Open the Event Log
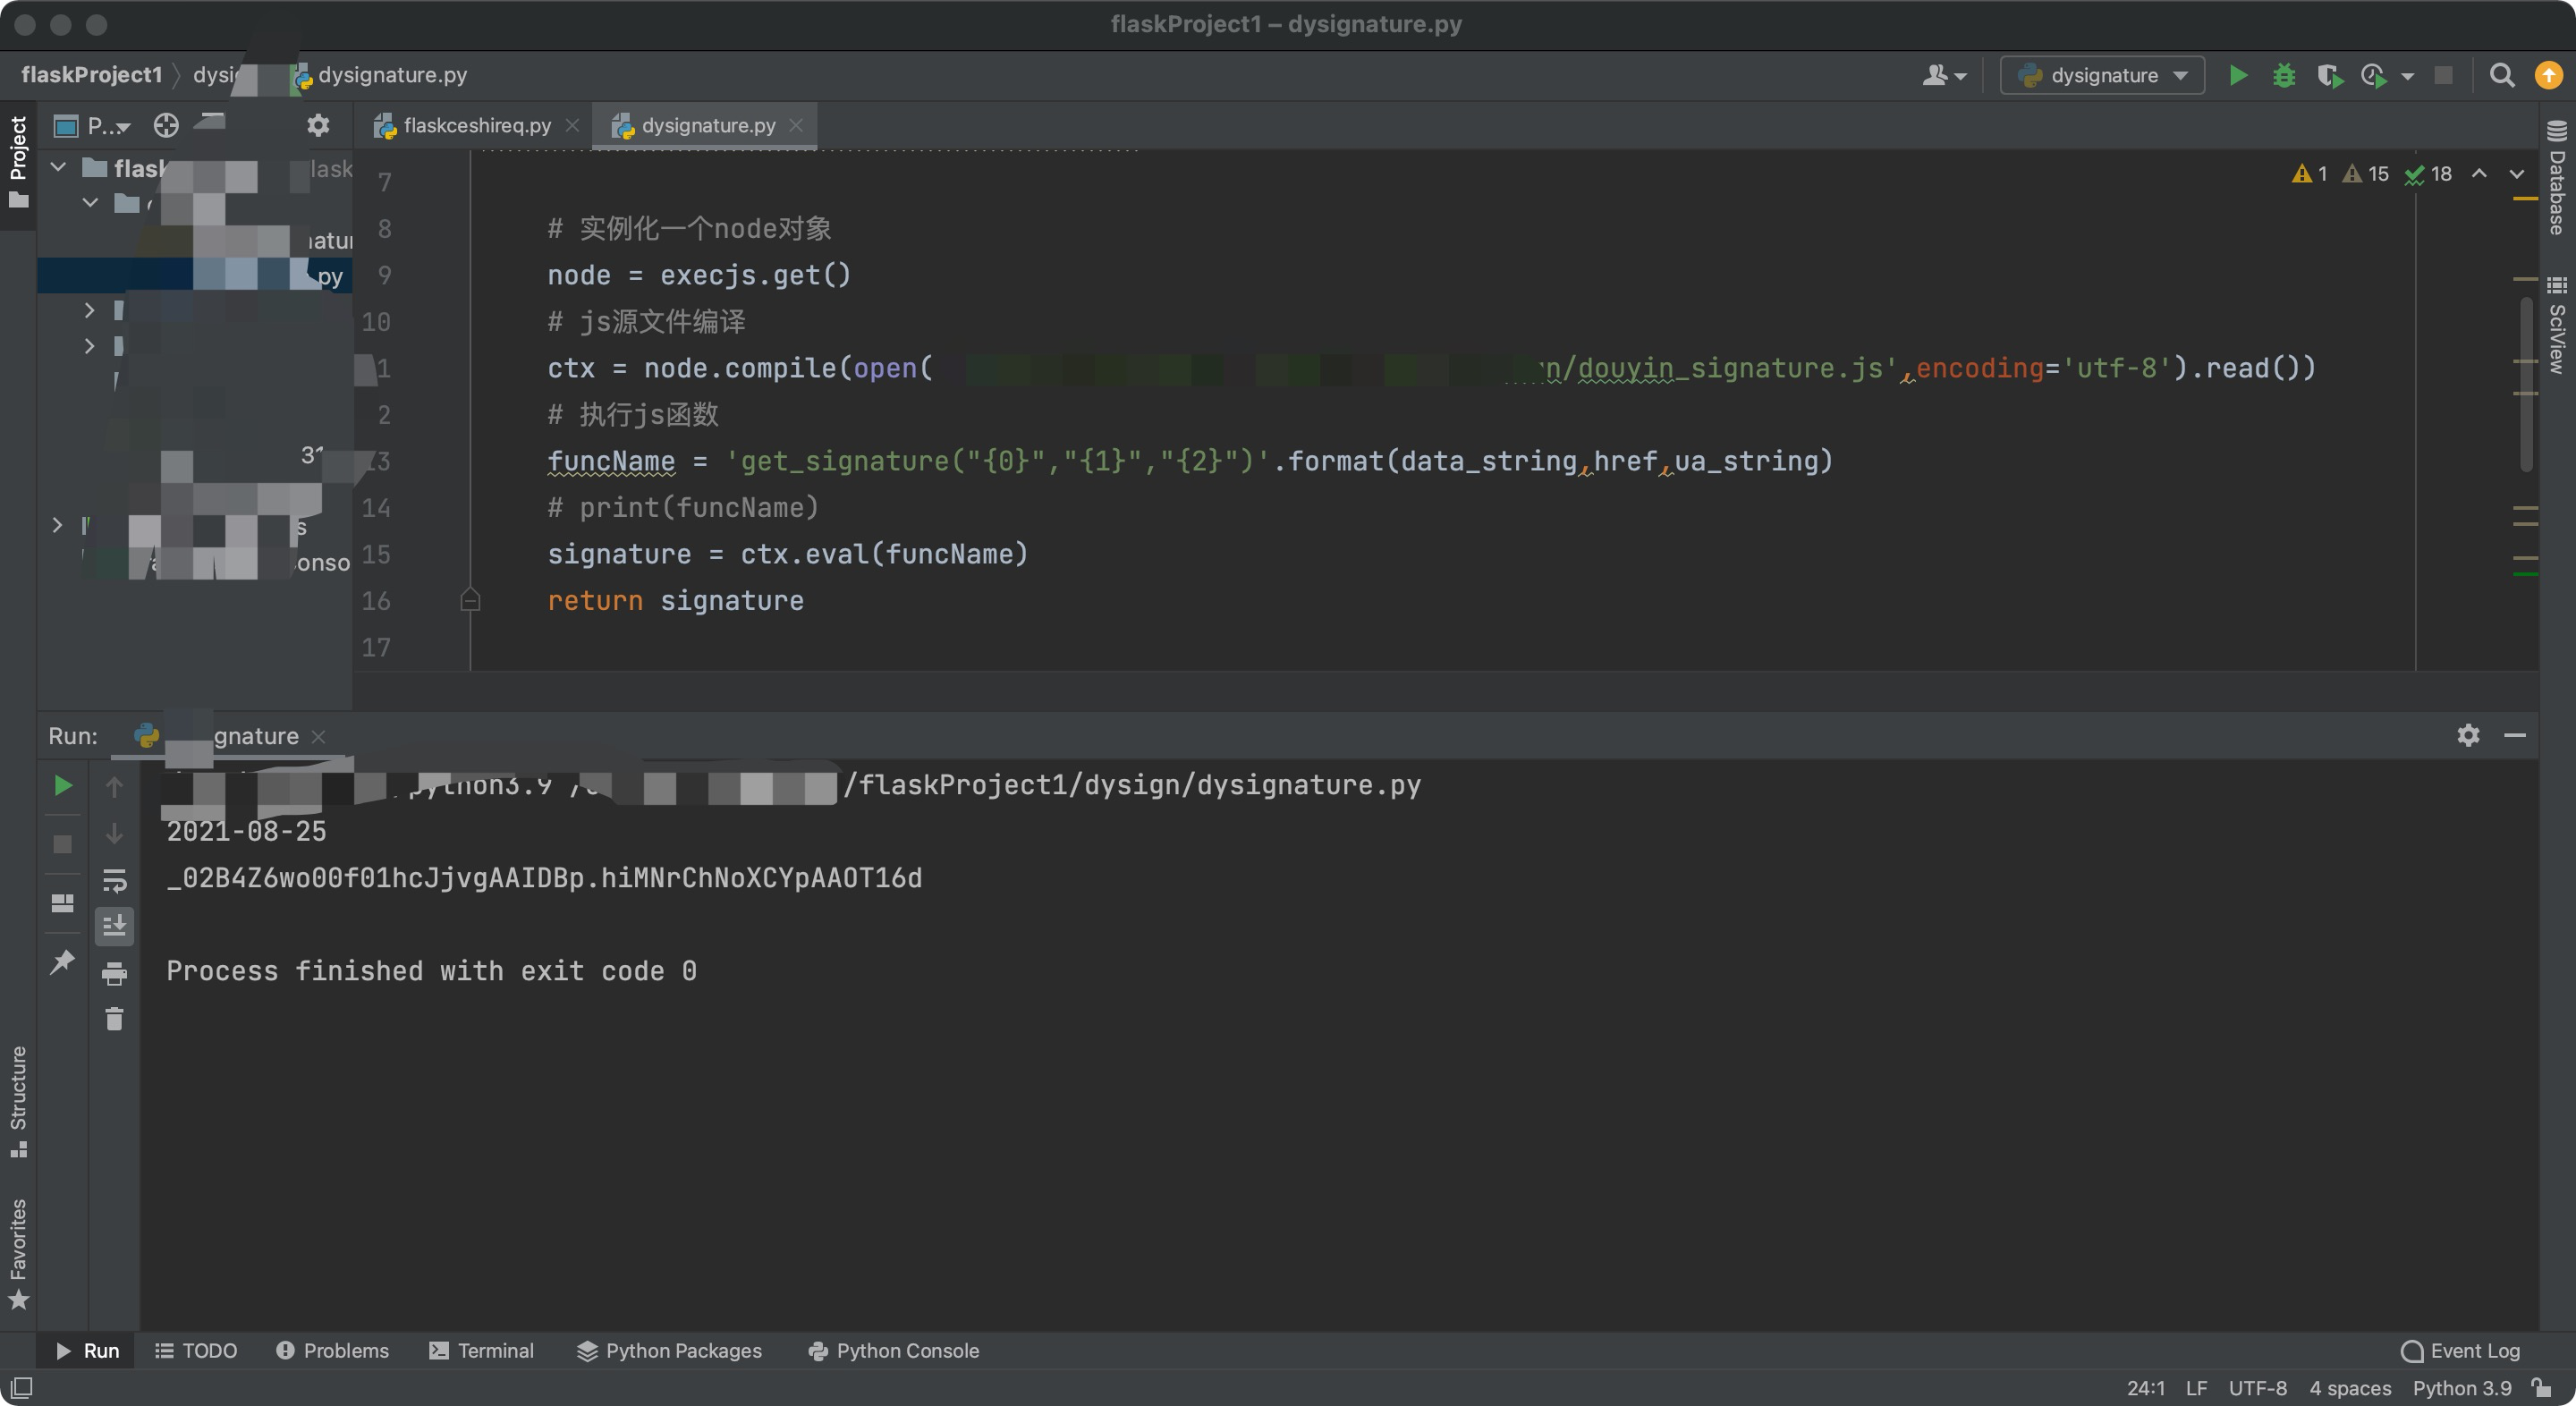The width and height of the screenshot is (2576, 1406). pyautogui.click(x=2459, y=1350)
